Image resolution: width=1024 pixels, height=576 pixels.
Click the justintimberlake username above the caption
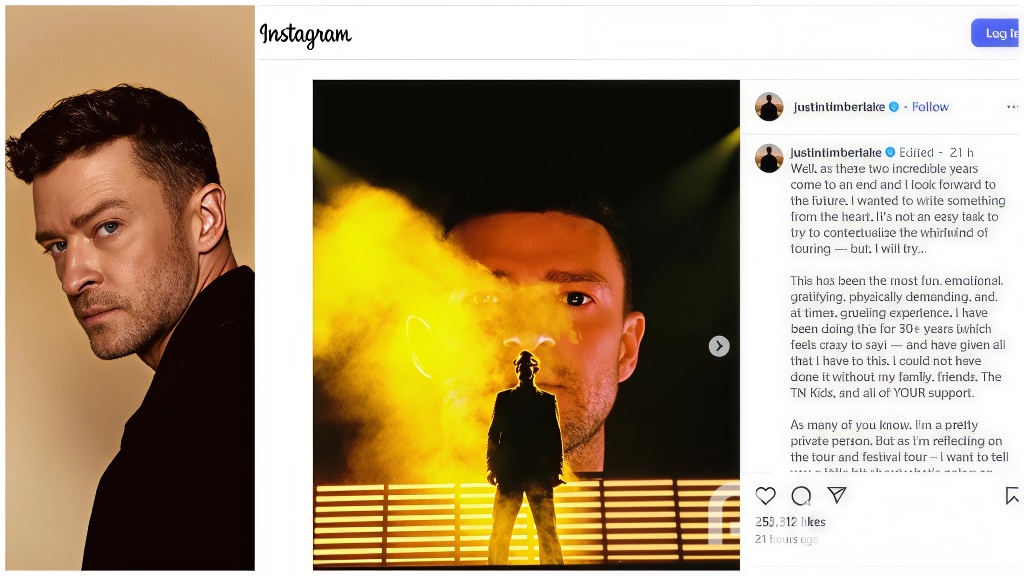[836, 152]
